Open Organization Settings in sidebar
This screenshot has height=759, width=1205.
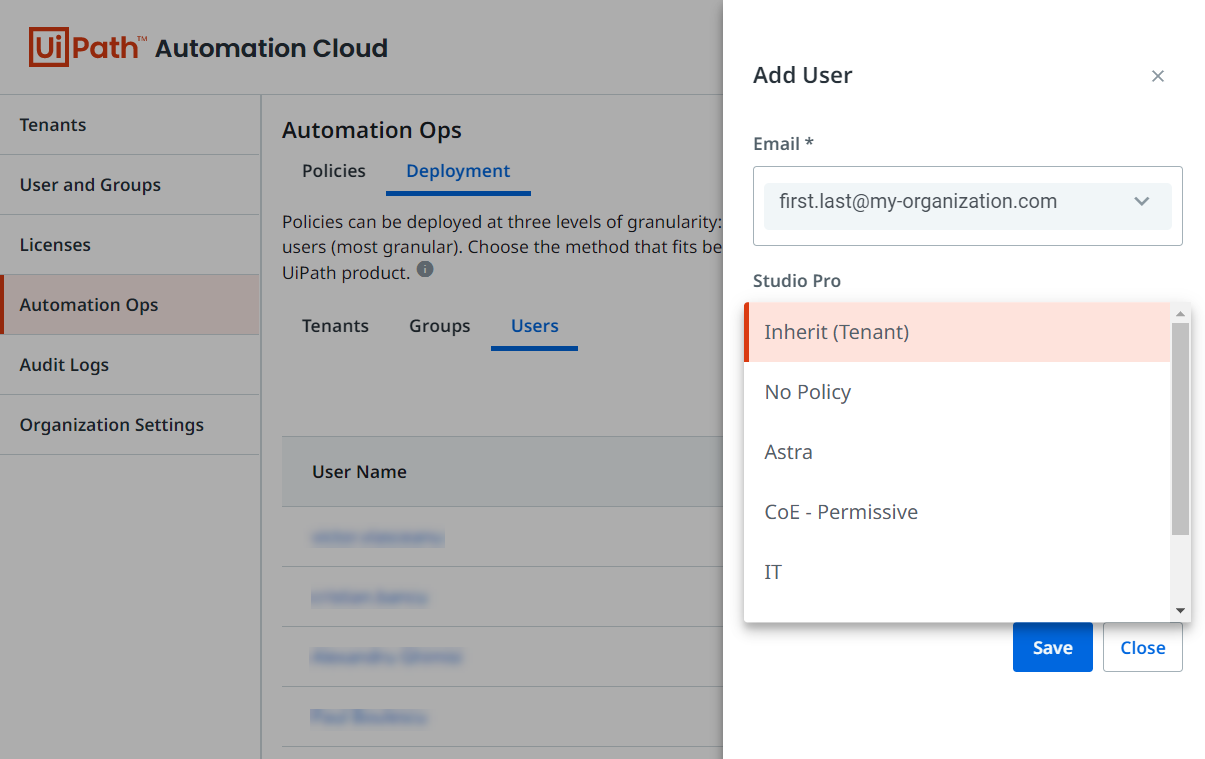[x=130, y=425]
